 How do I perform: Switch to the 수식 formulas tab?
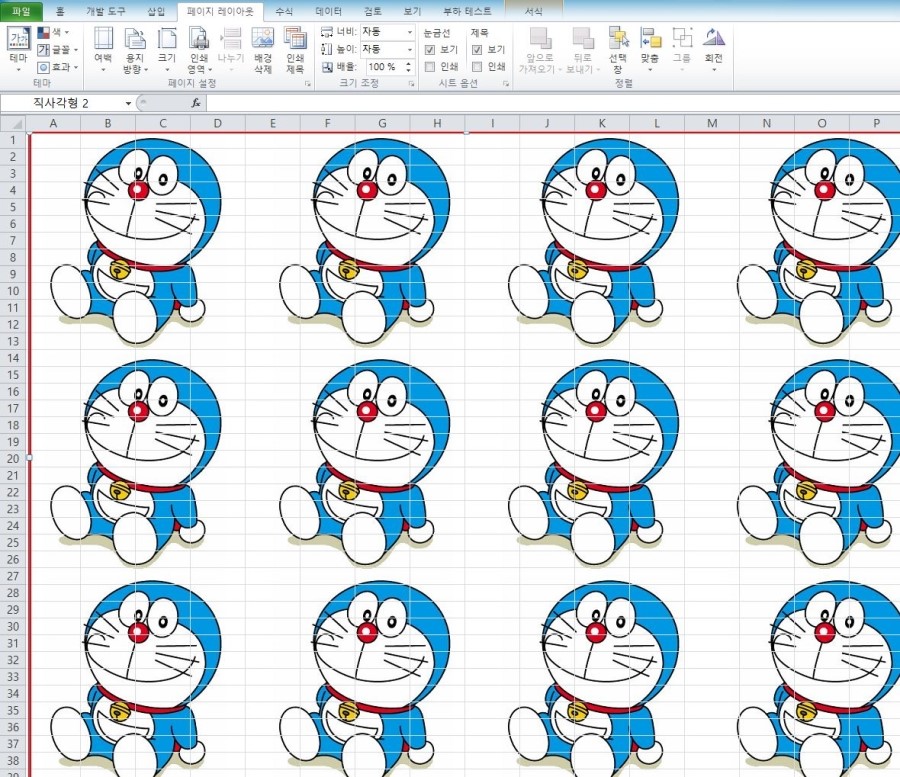click(x=284, y=11)
